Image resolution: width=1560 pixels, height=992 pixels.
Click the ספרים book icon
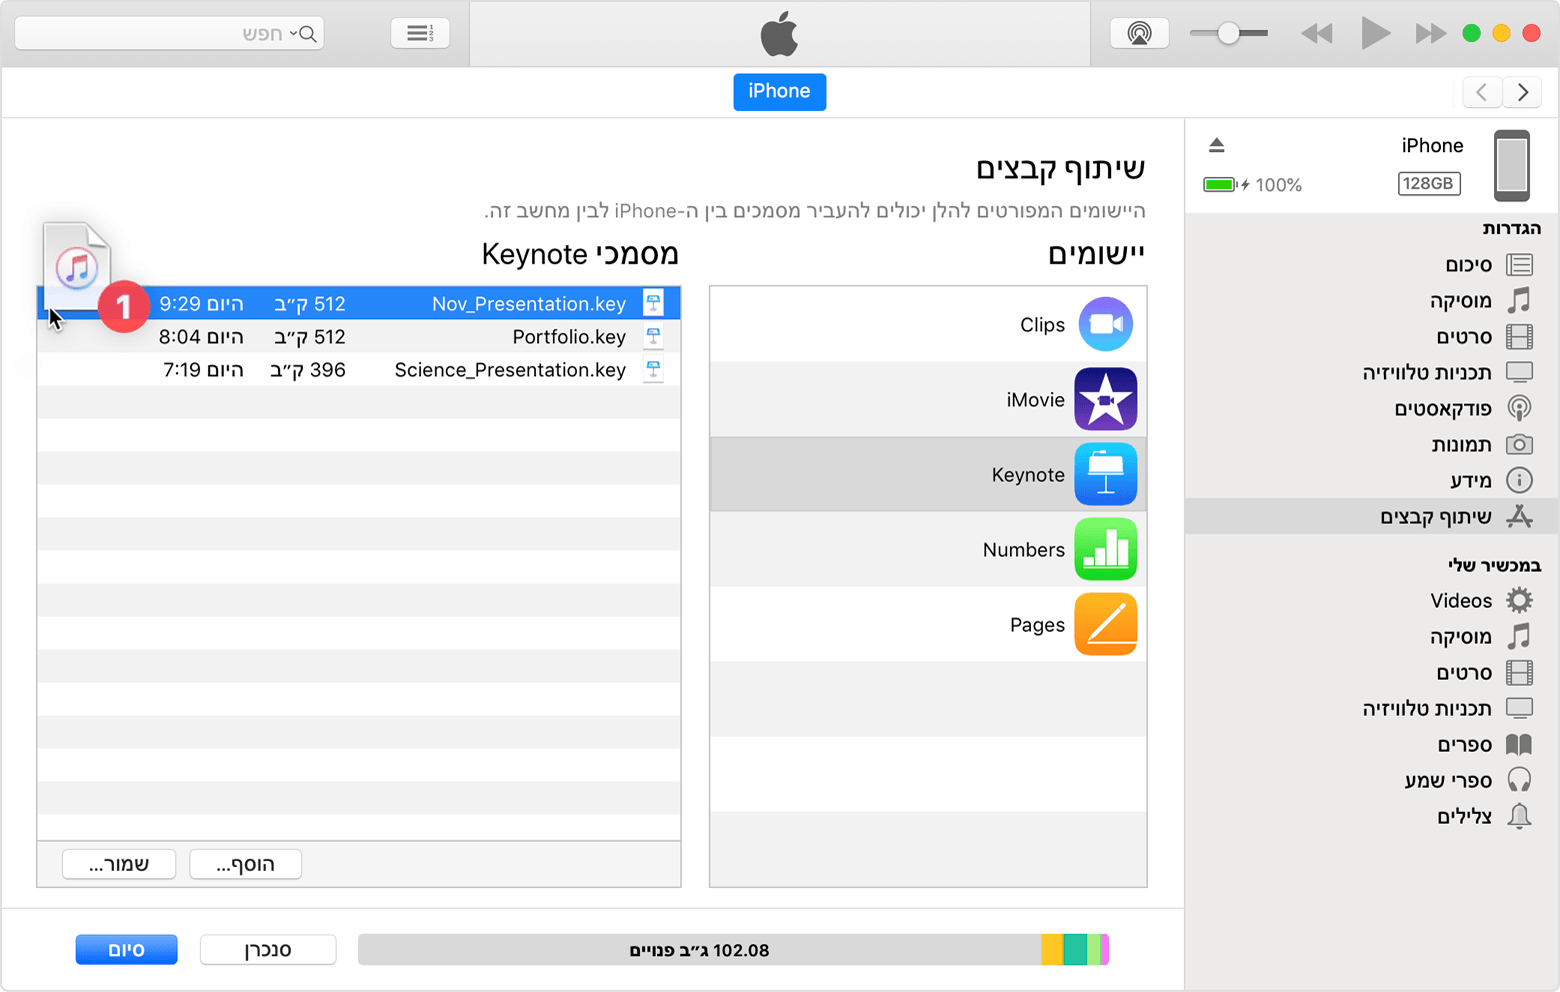[x=1519, y=744]
